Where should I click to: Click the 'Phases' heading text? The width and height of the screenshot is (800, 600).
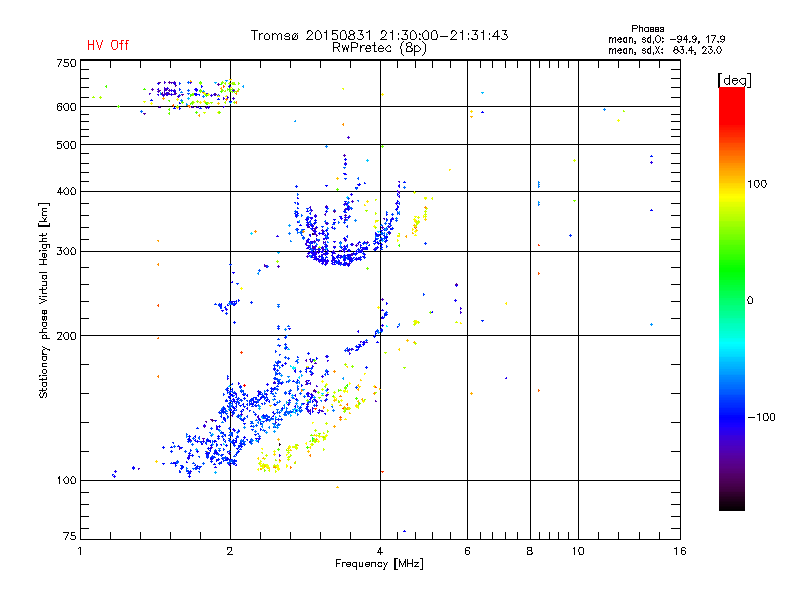pos(647,29)
